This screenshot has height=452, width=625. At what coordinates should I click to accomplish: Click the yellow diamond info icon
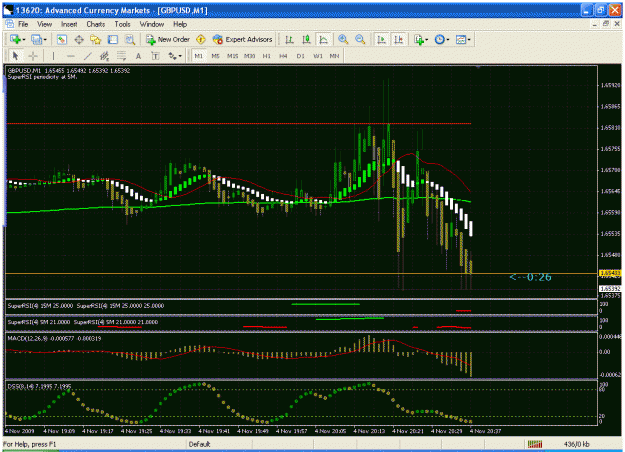pos(201,39)
